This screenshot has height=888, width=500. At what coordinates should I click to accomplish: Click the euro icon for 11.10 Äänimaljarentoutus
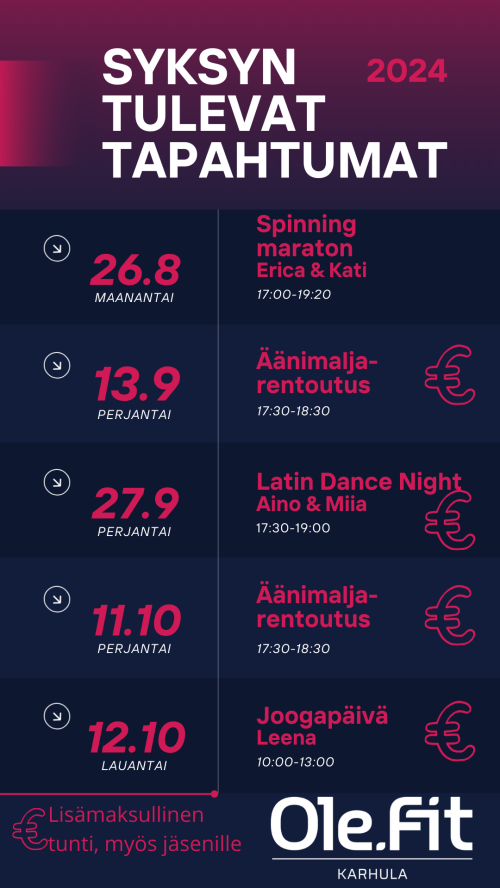pos(450,615)
